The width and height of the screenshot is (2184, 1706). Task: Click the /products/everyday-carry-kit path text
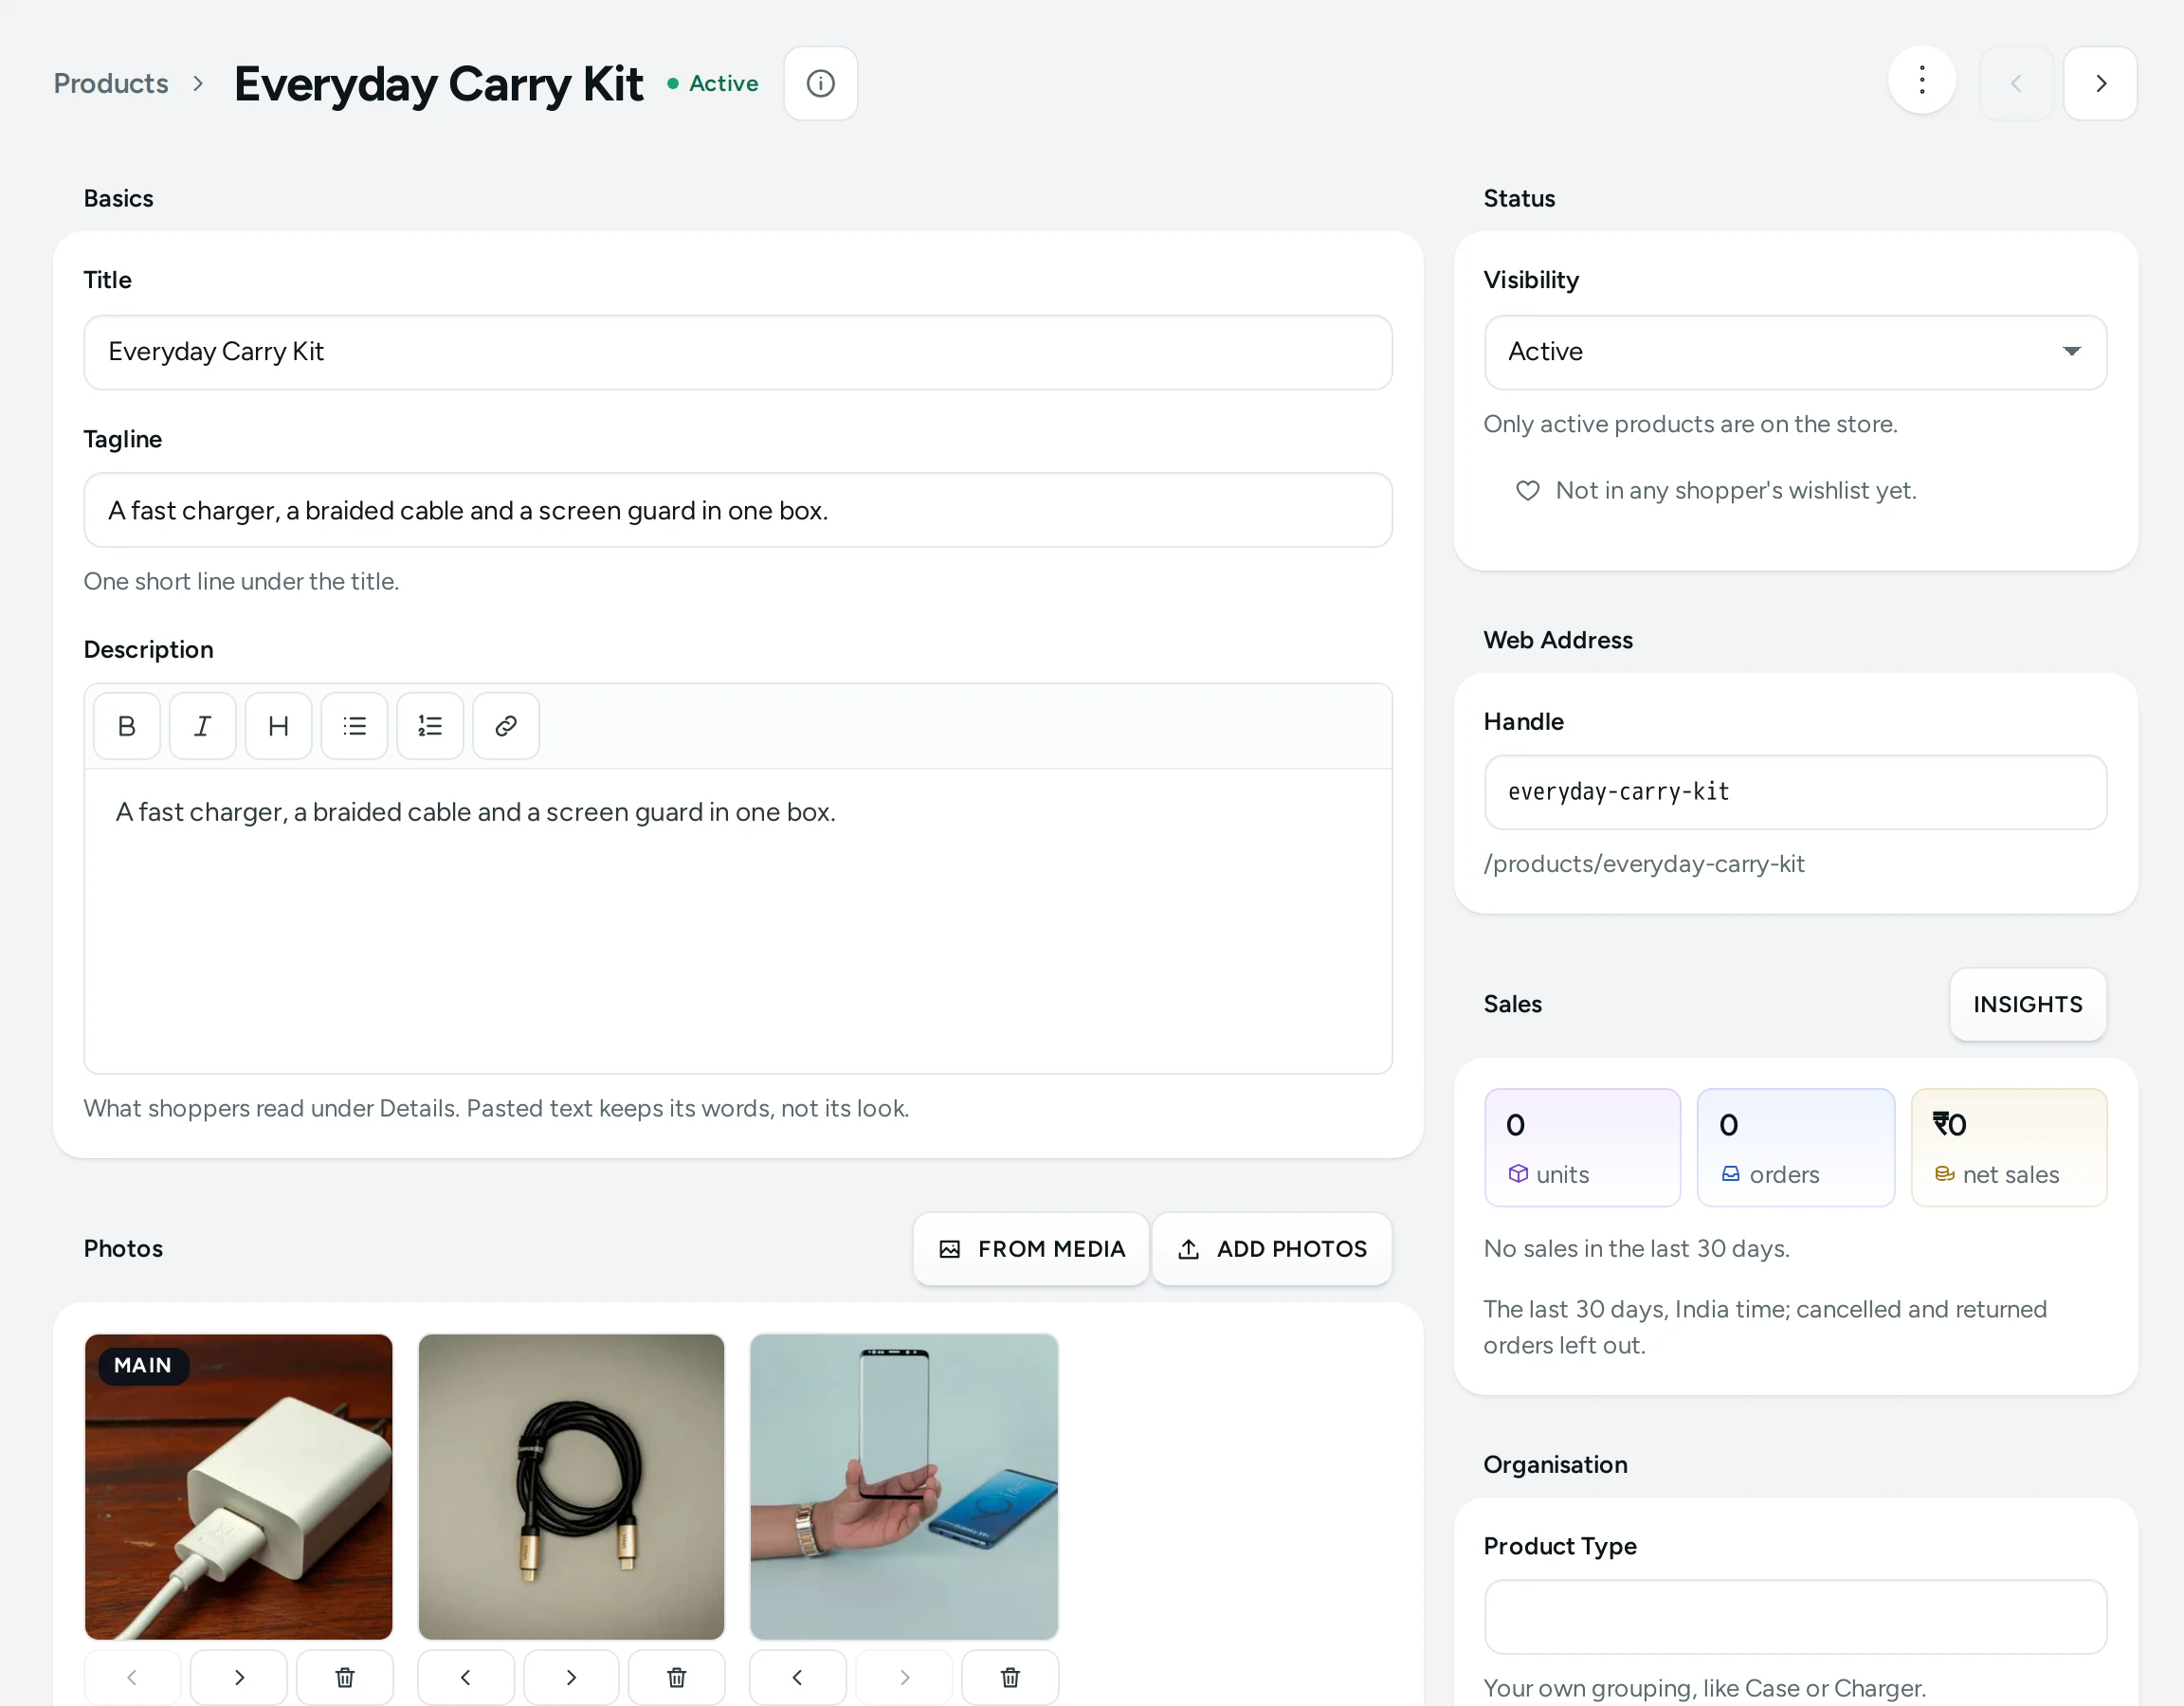pos(1644,864)
